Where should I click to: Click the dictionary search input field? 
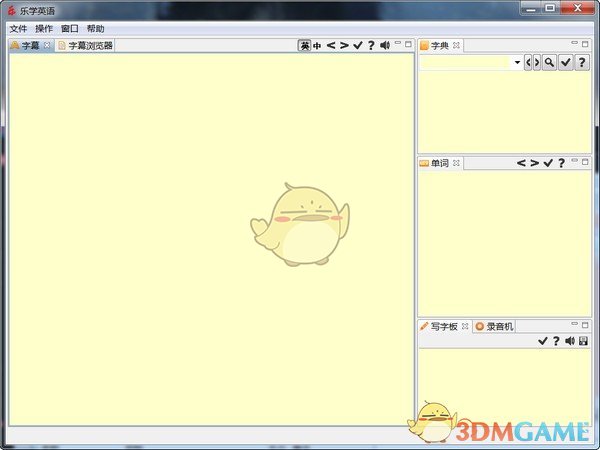point(465,63)
